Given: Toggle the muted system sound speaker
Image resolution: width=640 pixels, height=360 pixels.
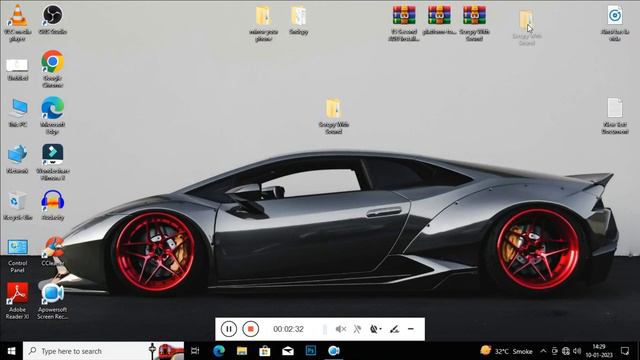Looking at the screenshot, I should pyautogui.click(x=340, y=329).
